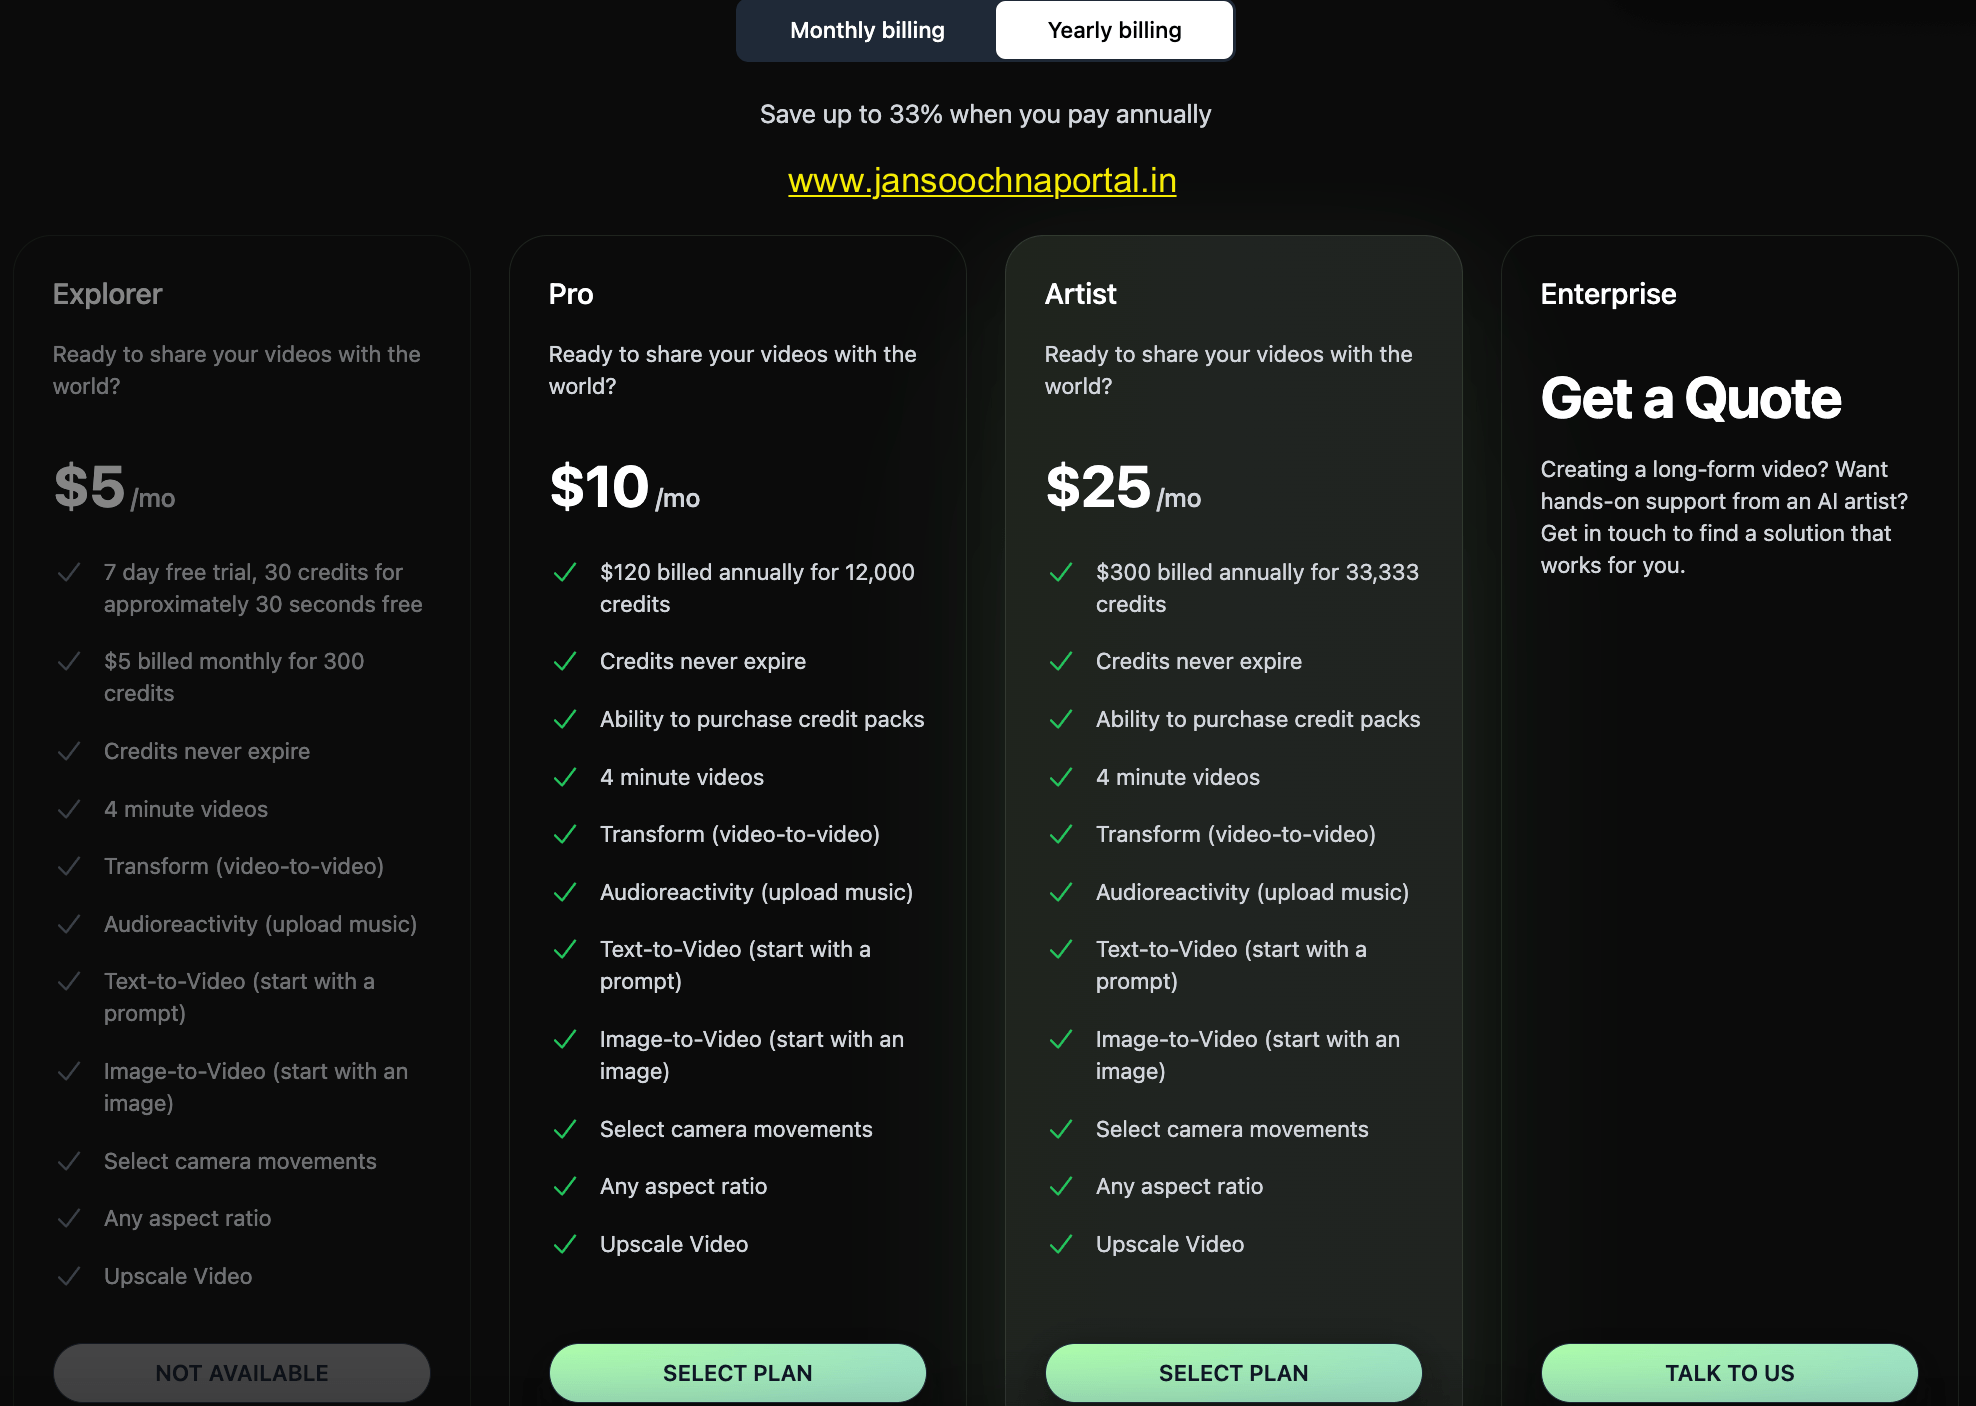Click checkmark beside Artist 'Select camera movements'
The image size is (1976, 1406).
1061,1129
